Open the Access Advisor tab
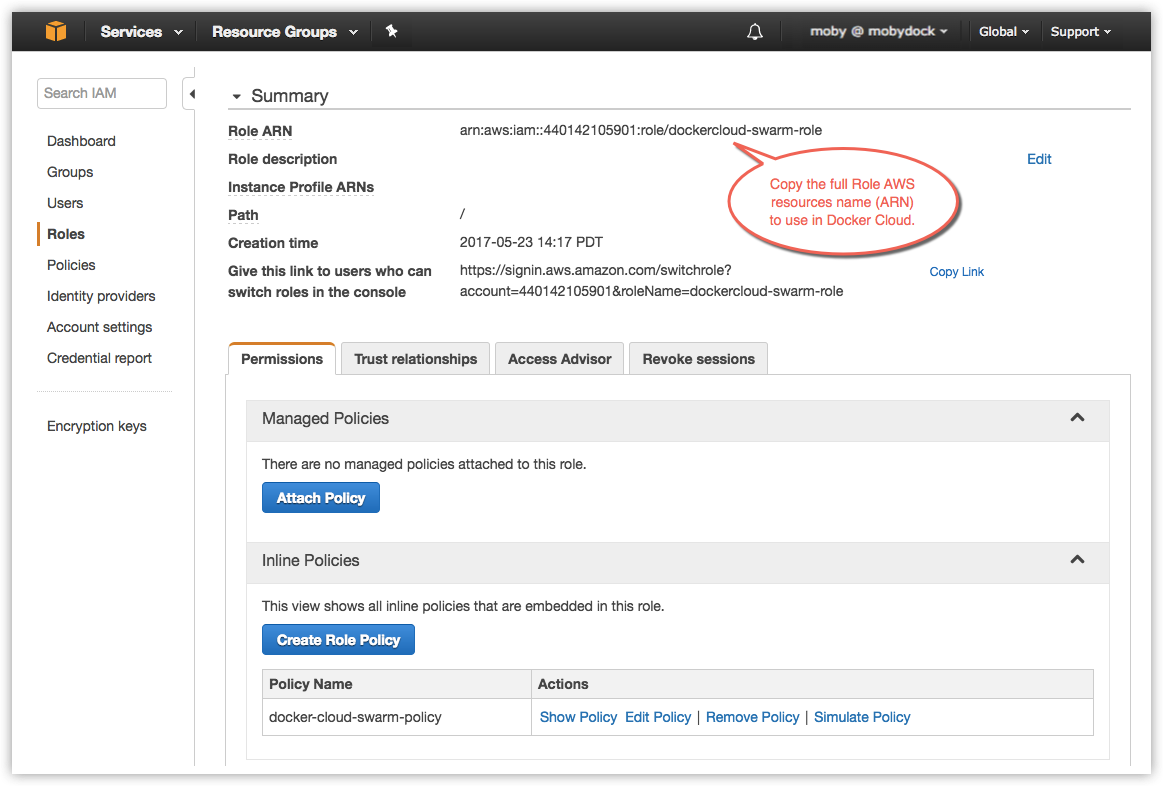 tap(559, 358)
